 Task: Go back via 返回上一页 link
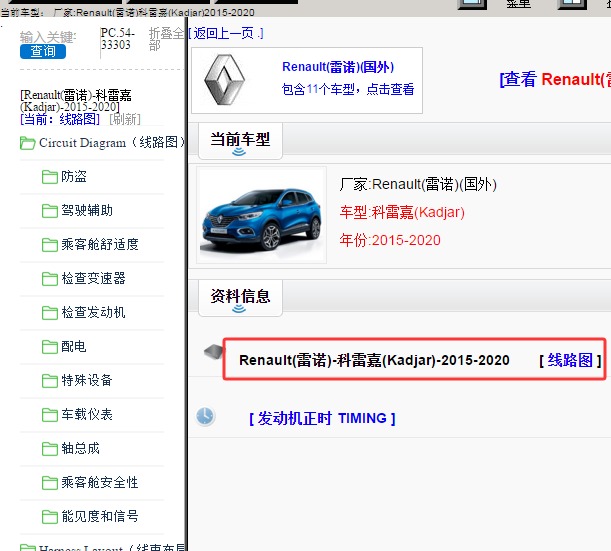pyautogui.click(x=226, y=34)
